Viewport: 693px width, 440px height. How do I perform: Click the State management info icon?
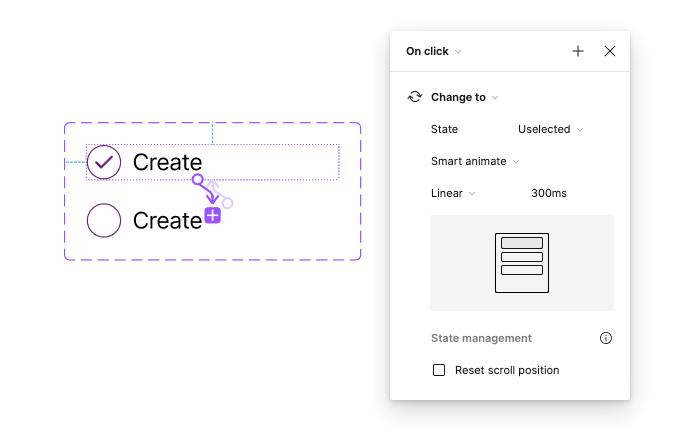tap(606, 338)
